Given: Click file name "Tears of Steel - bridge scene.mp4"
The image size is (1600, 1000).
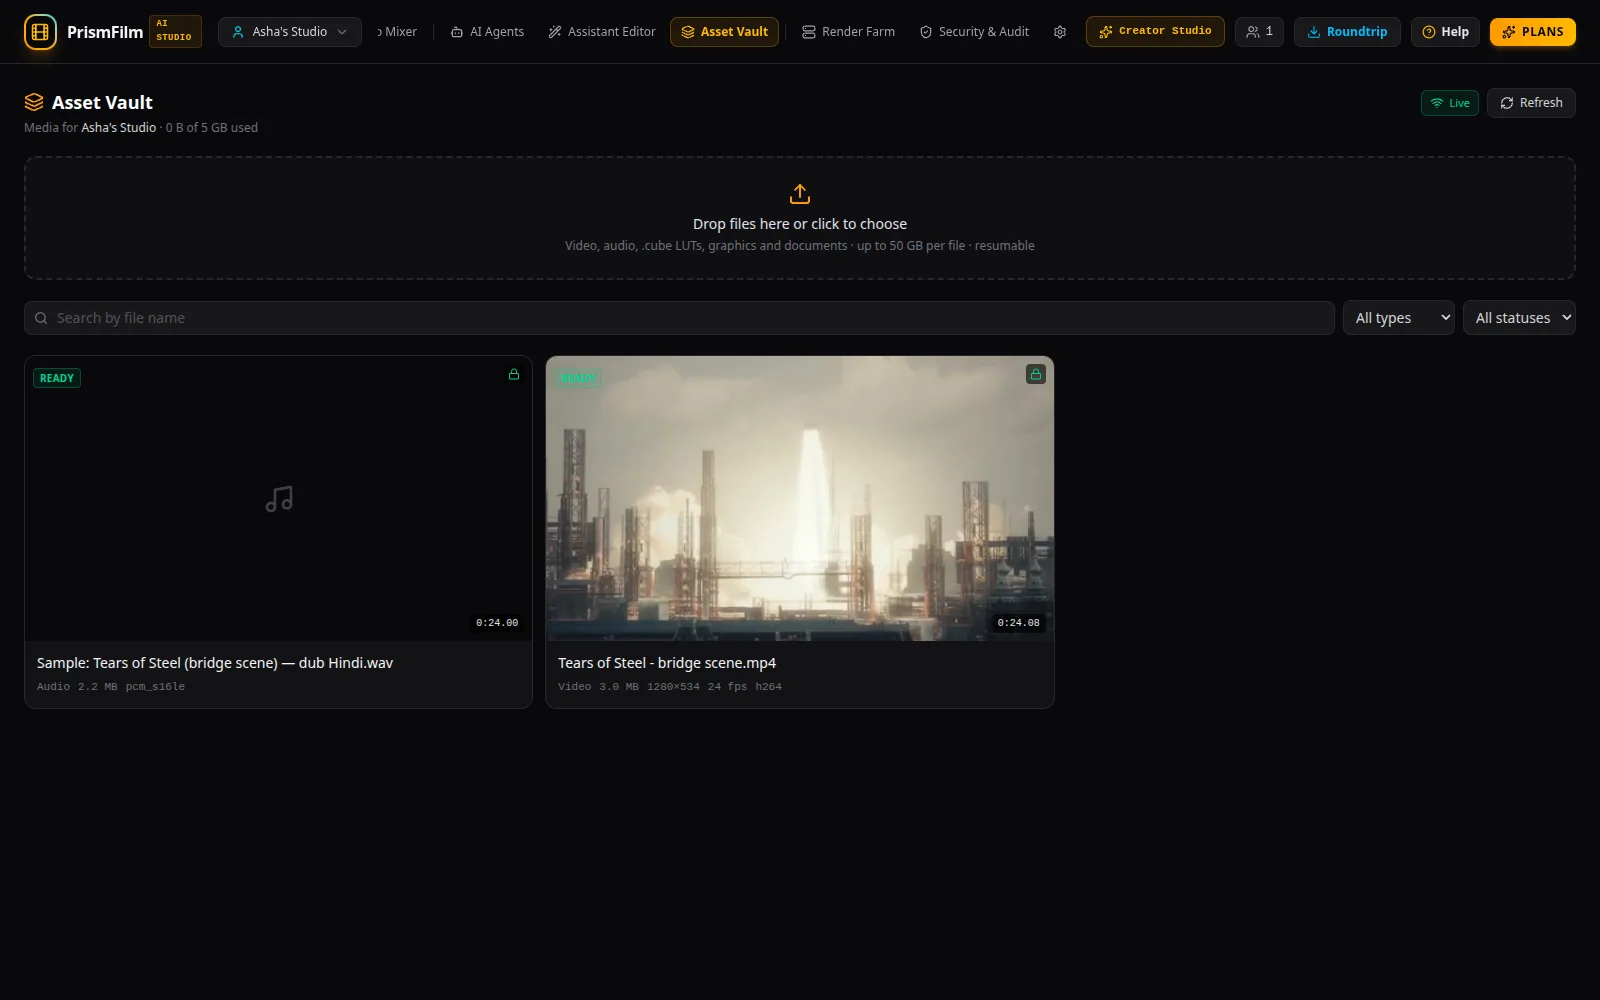Looking at the screenshot, I should coord(667,663).
